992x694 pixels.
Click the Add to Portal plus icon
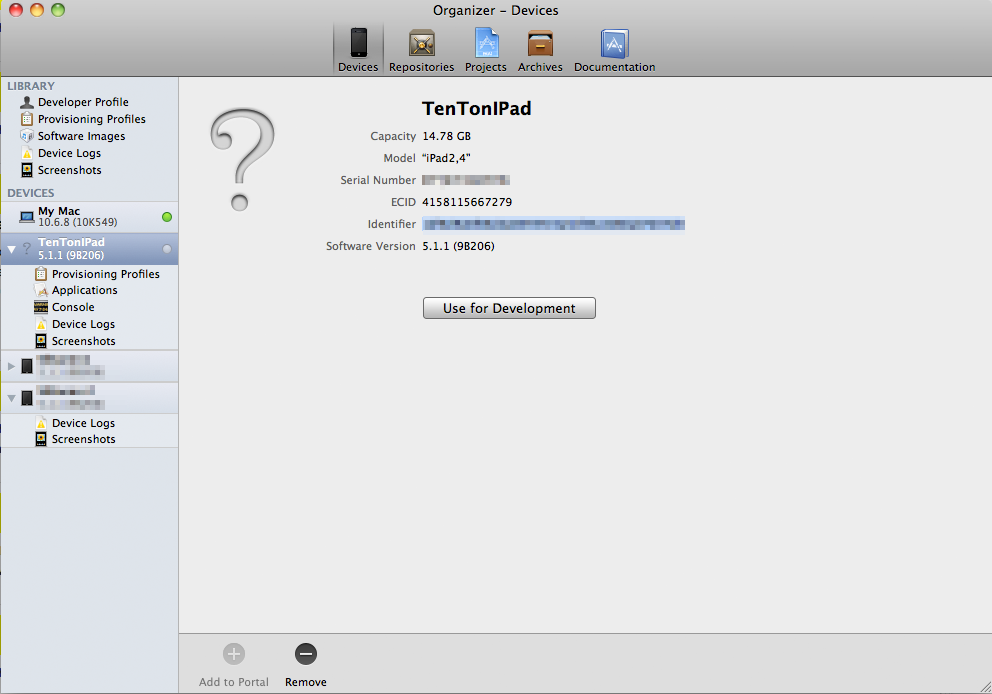pyautogui.click(x=234, y=654)
